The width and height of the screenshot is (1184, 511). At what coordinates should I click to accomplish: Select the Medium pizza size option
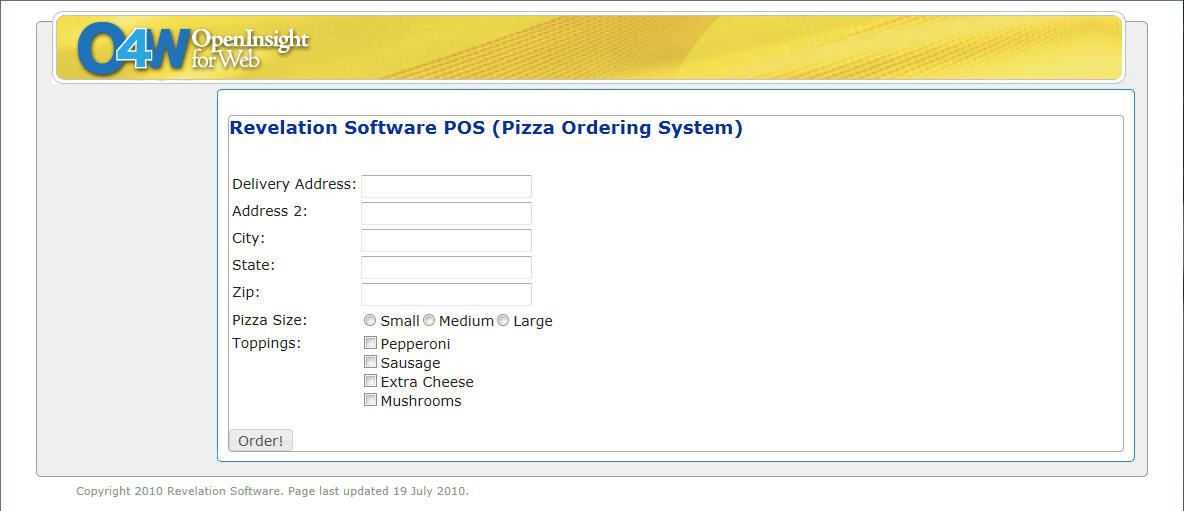pyautogui.click(x=429, y=320)
